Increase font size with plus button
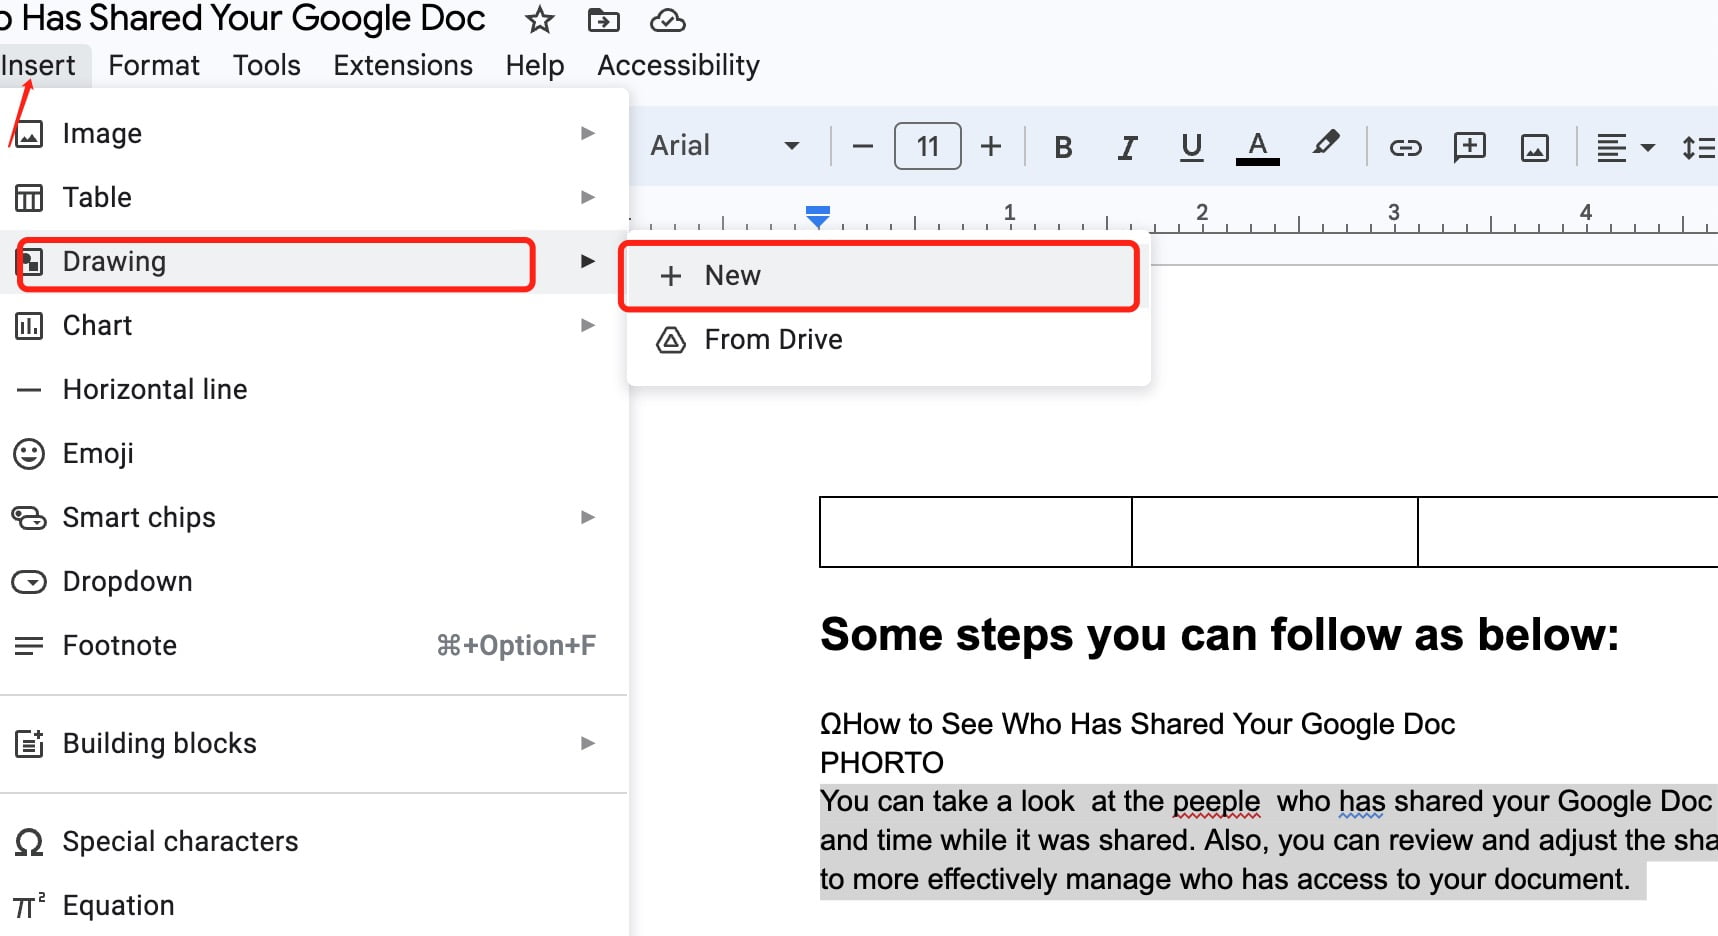1718x936 pixels. pyautogui.click(x=991, y=146)
